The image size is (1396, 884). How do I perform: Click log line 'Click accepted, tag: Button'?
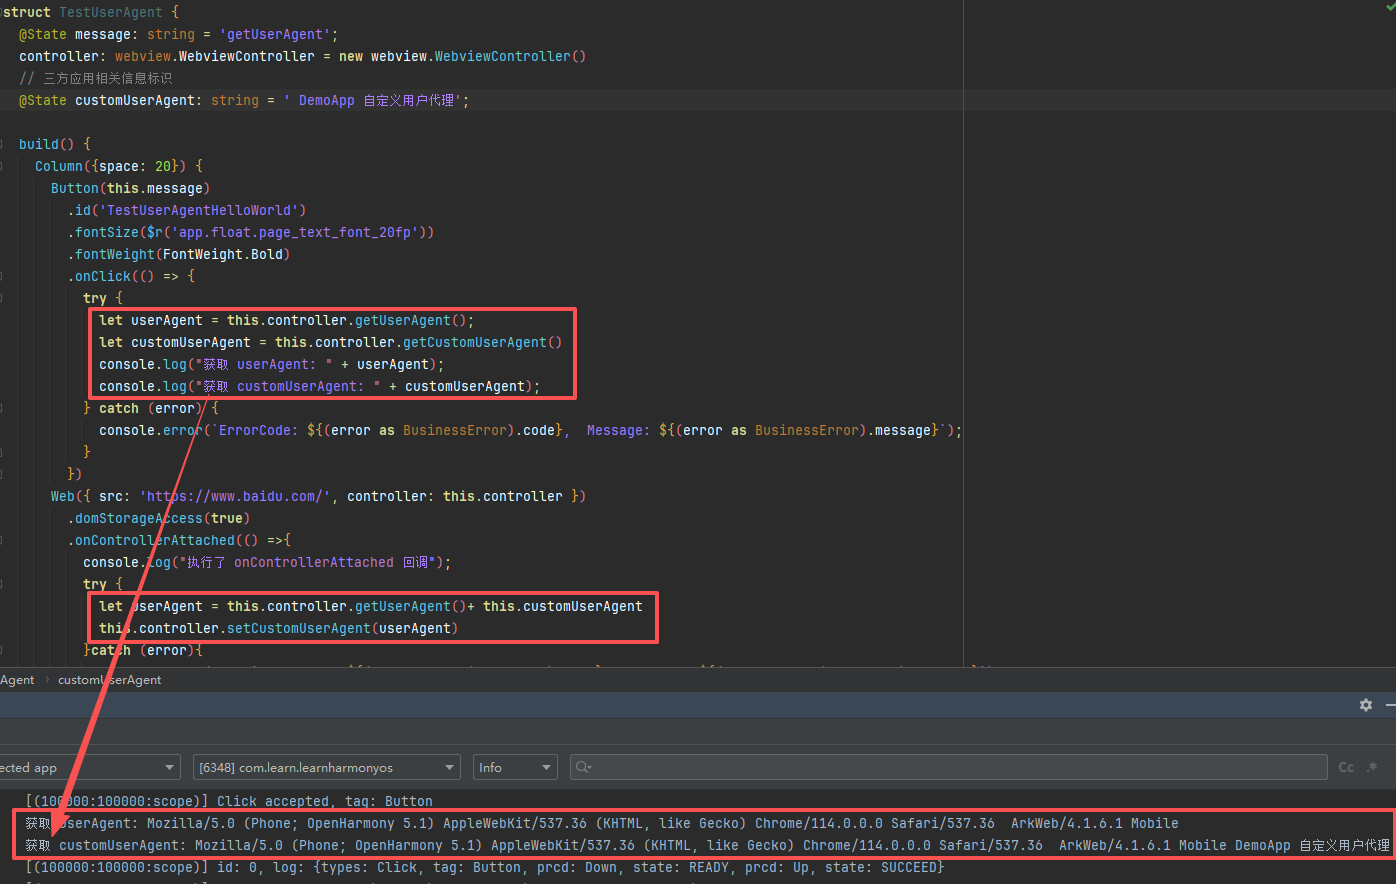coord(229,801)
